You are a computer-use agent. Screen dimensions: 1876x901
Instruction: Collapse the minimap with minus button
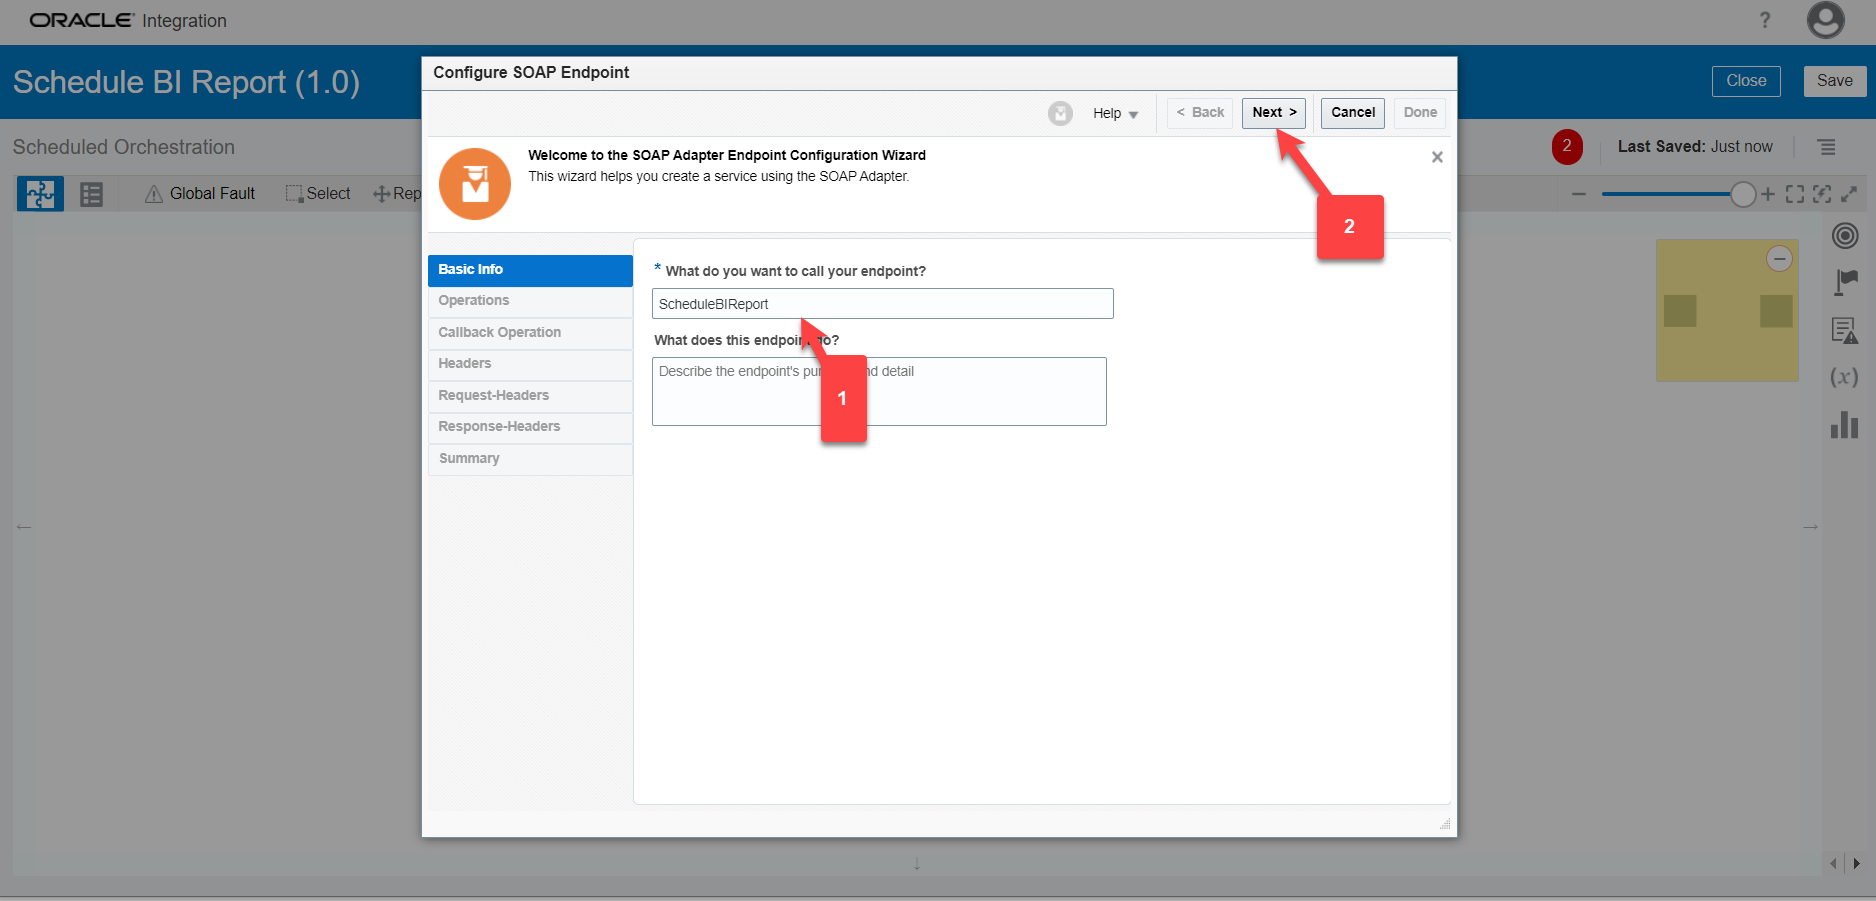[1779, 259]
